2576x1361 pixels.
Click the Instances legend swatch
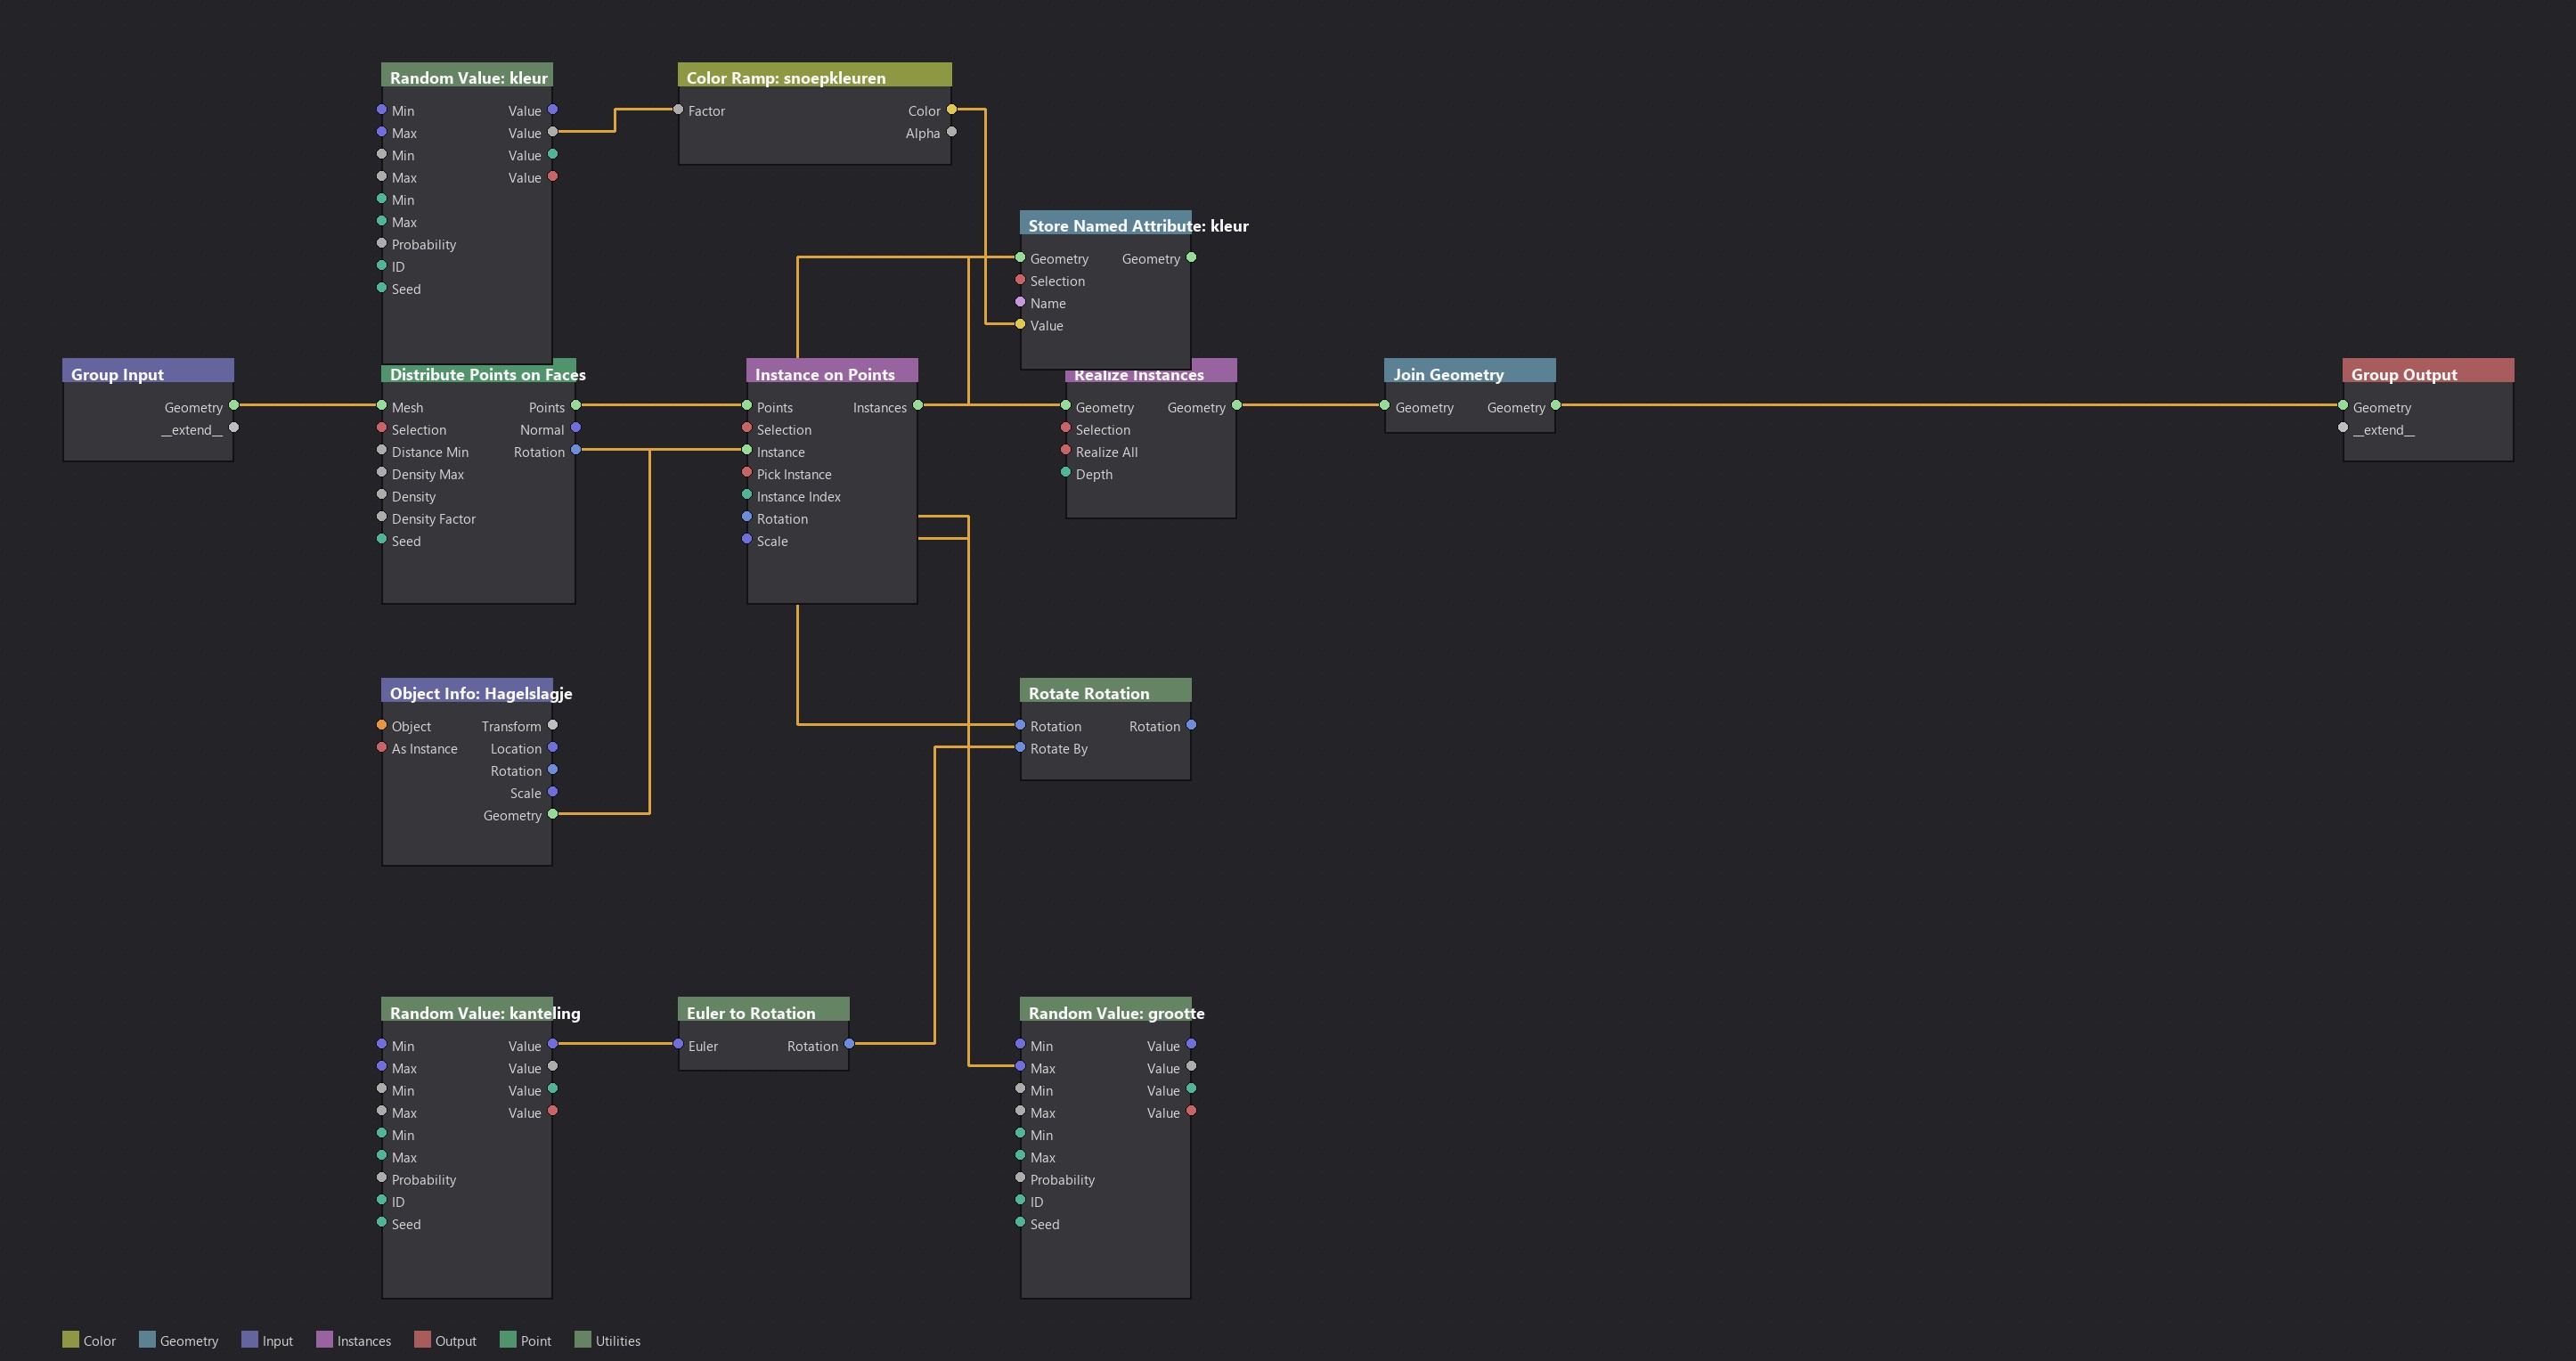tap(324, 1340)
